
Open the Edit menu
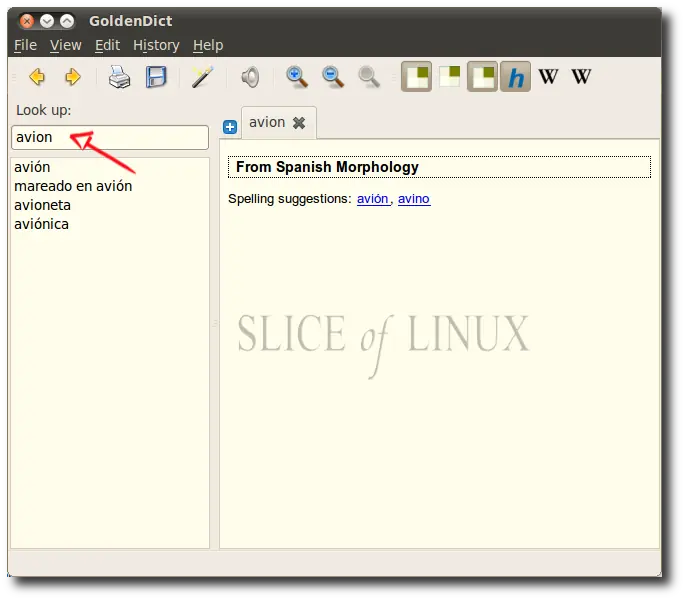107,45
